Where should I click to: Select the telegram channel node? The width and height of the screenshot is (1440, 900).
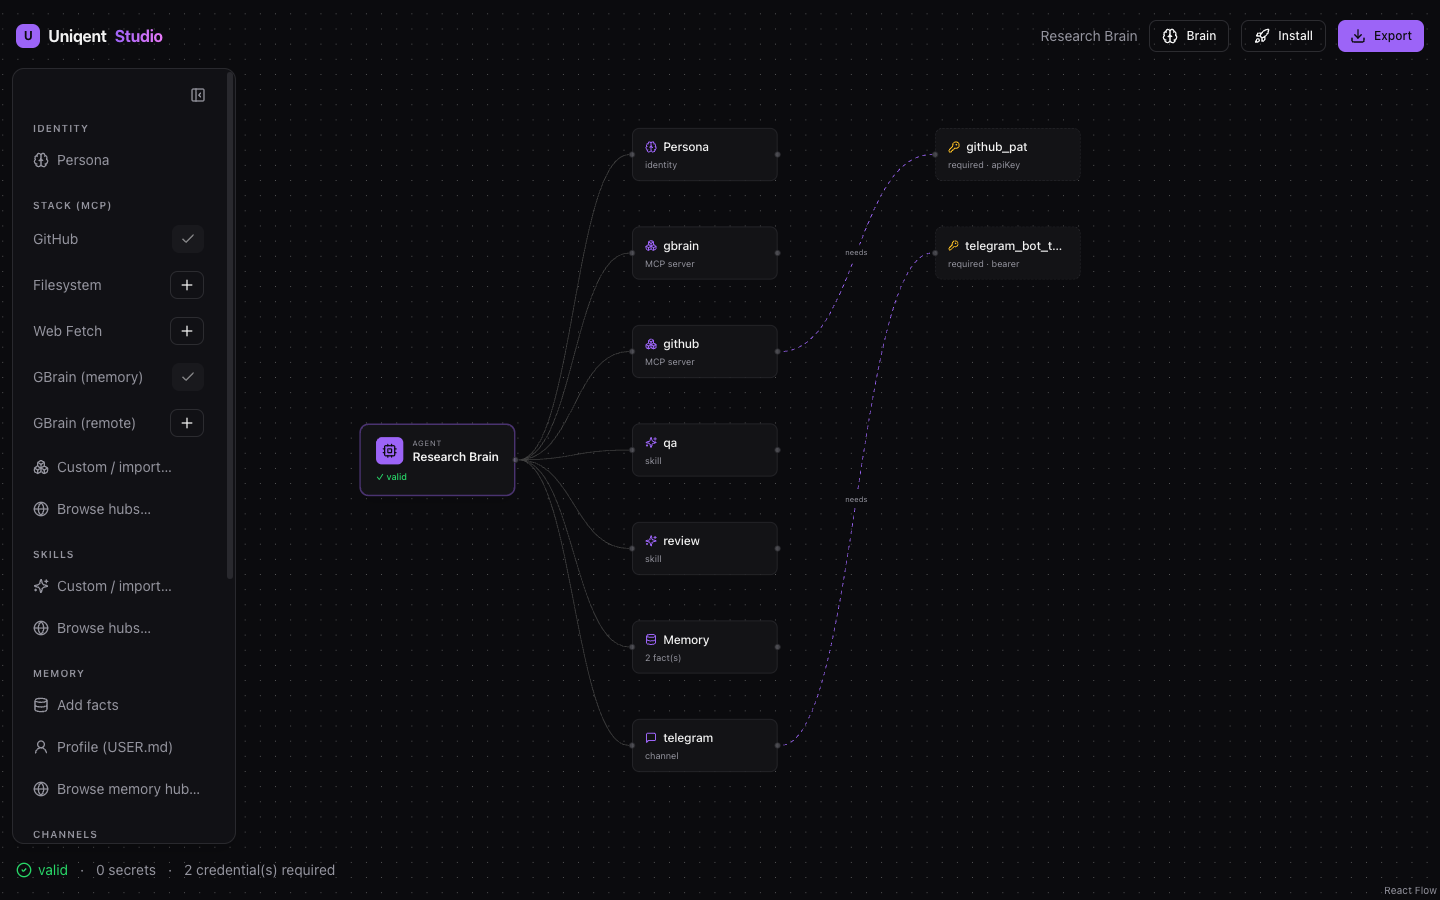tap(705, 745)
